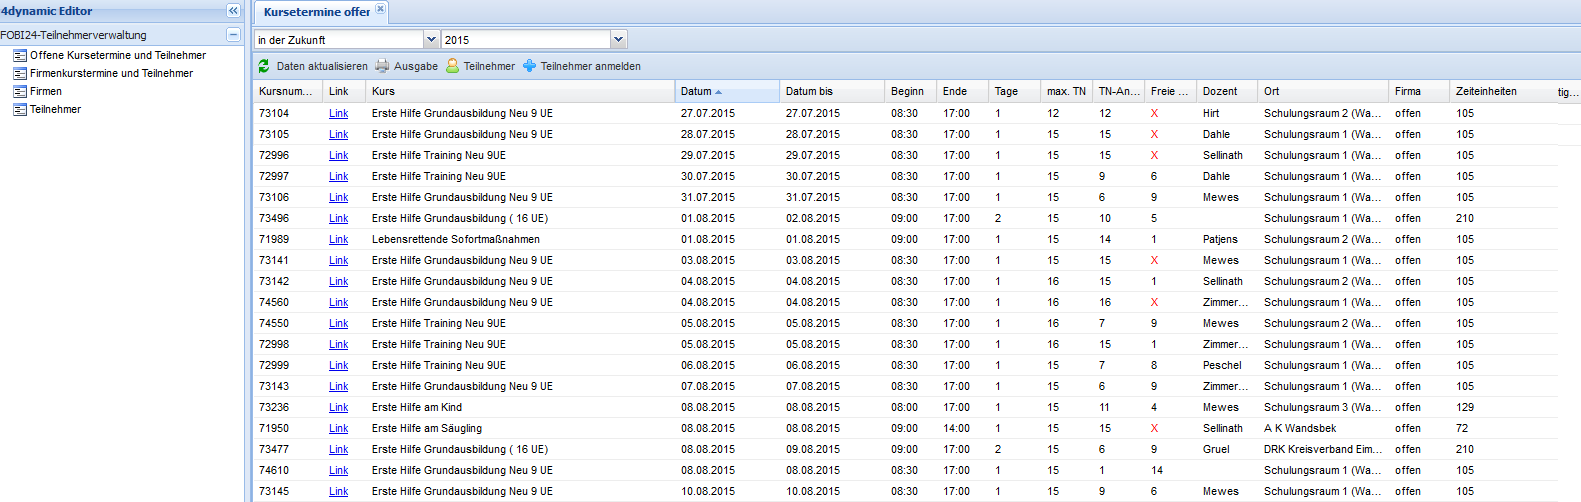Click the Ausgabe printer icon

pos(382,66)
